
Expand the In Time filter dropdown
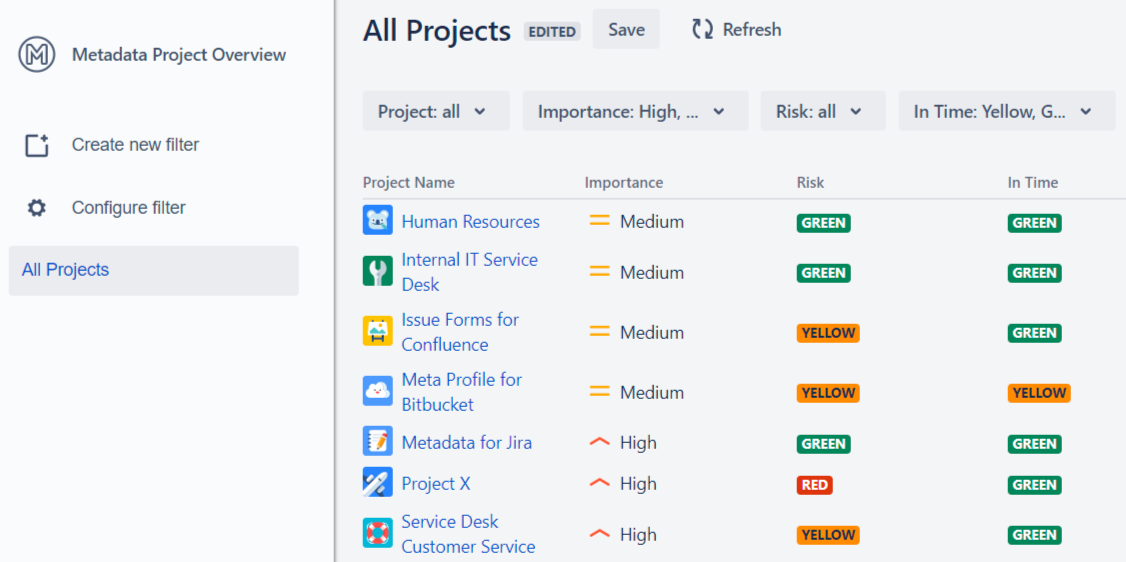[1007, 111]
